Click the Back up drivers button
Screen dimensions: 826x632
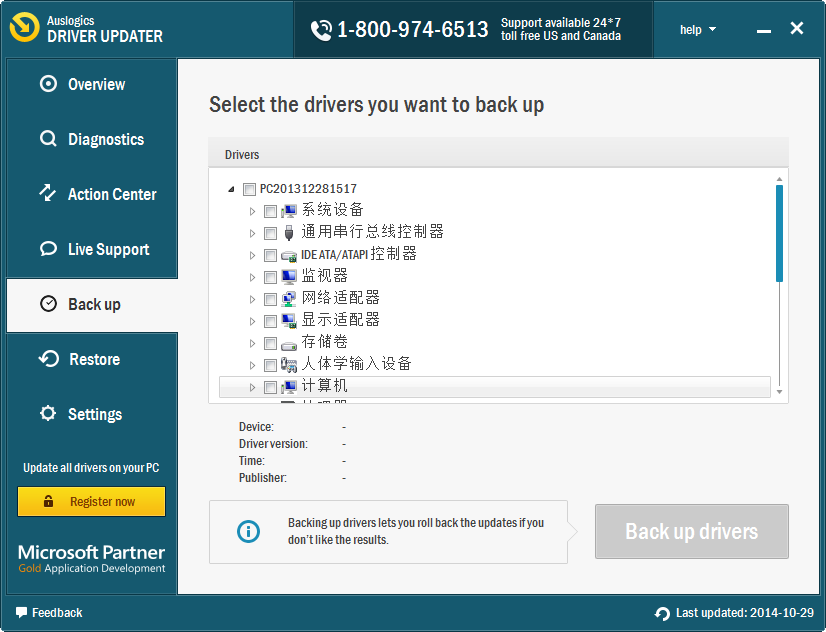[692, 531]
